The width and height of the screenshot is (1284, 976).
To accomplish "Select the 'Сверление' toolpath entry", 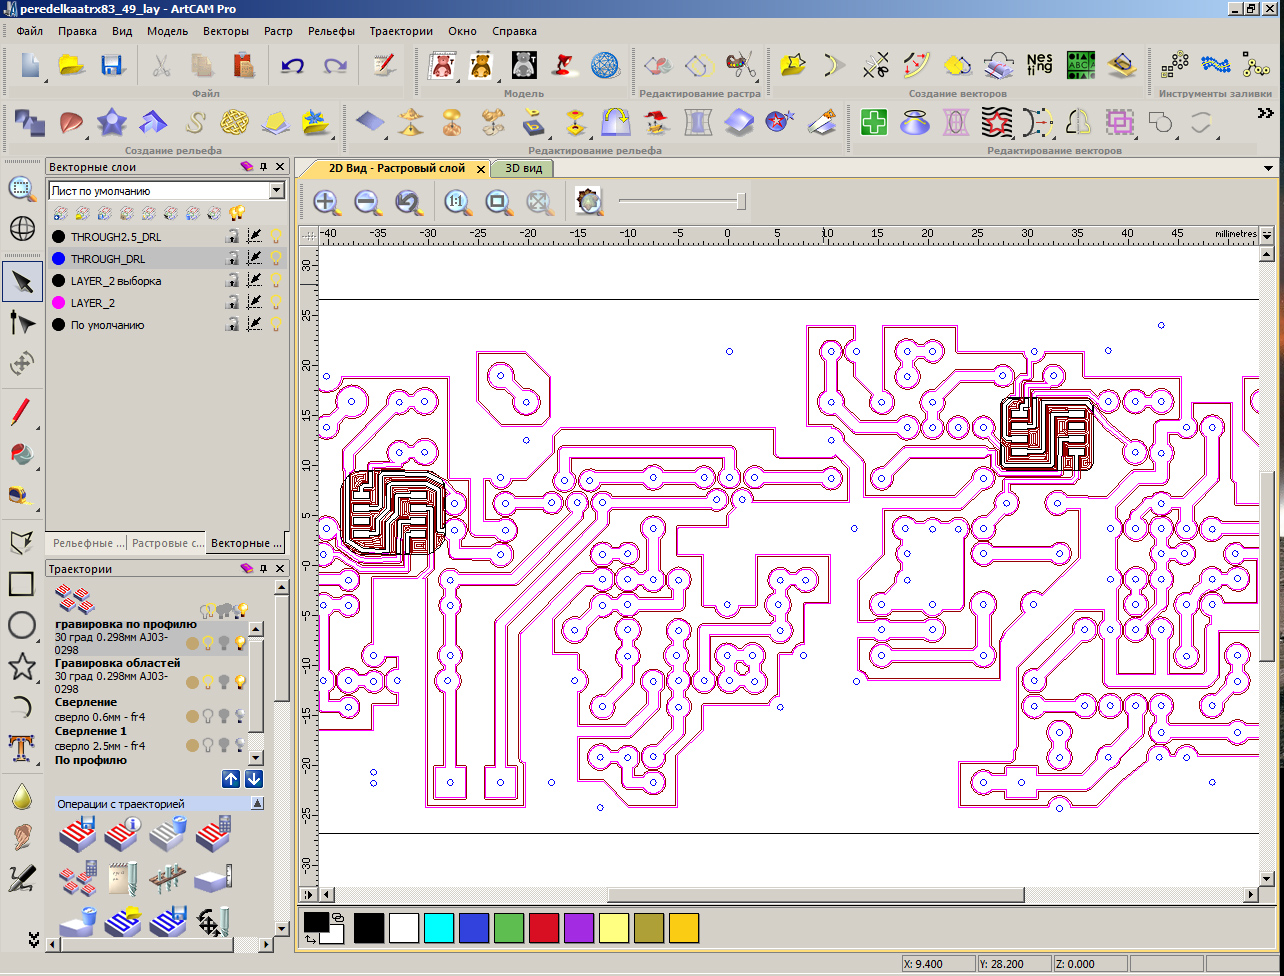I will tap(86, 702).
